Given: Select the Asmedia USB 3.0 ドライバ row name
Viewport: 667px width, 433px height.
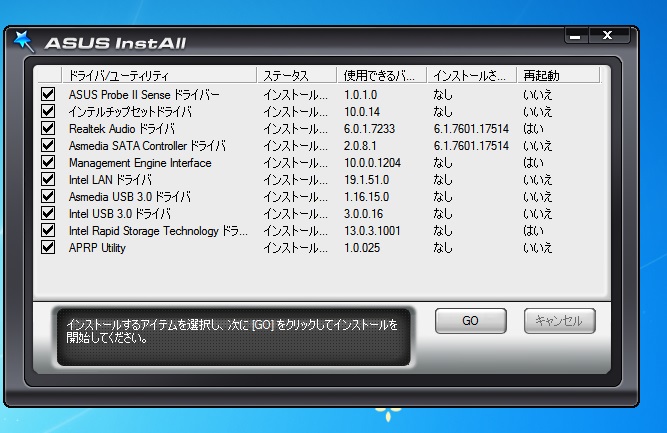Looking at the screenshot, I should [x=130, y=197].
